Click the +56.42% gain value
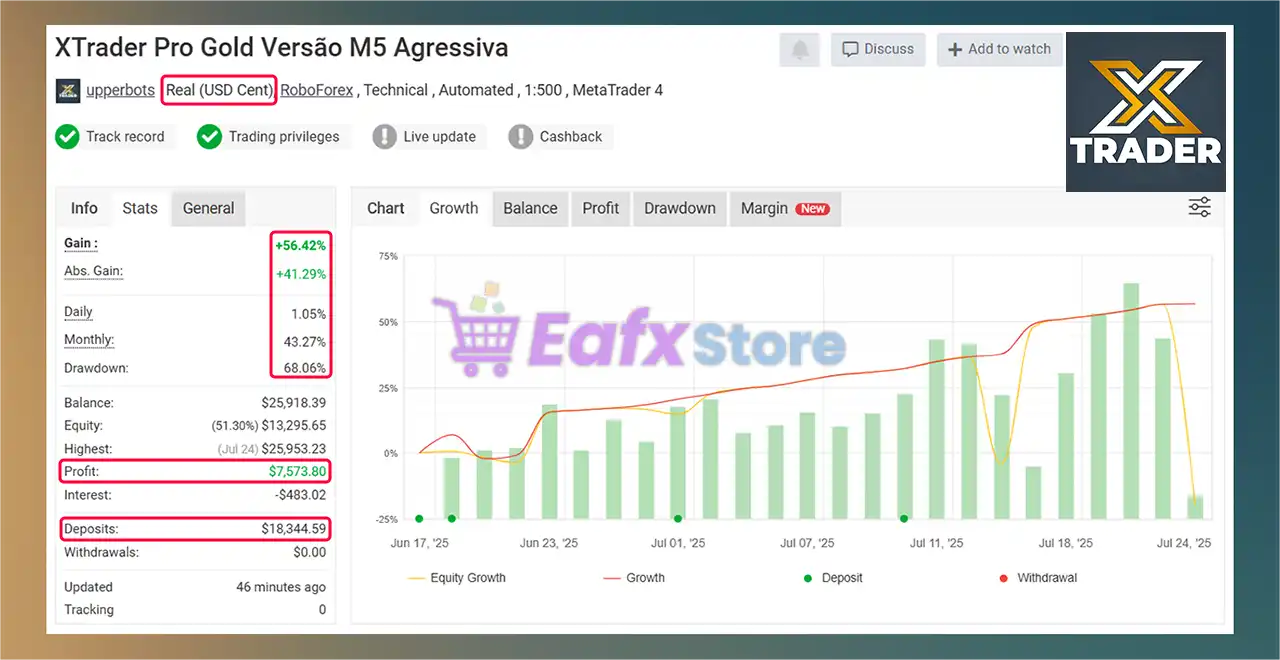1280x660 pixels. (301, 245)
